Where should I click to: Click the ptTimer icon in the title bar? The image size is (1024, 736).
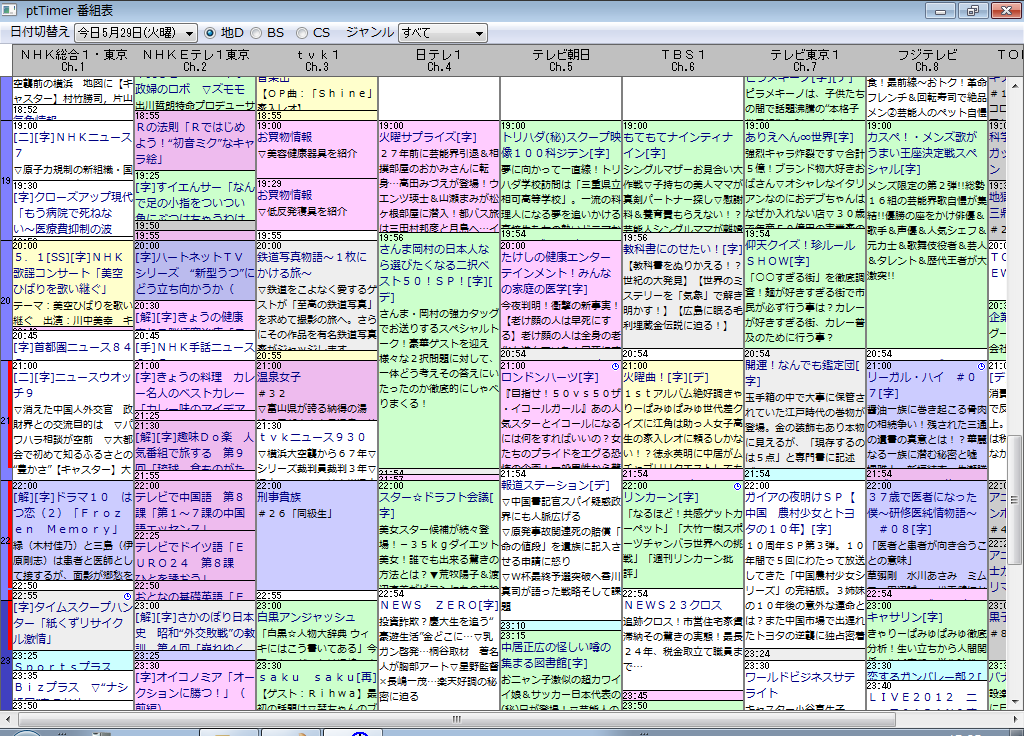(10, 10)
